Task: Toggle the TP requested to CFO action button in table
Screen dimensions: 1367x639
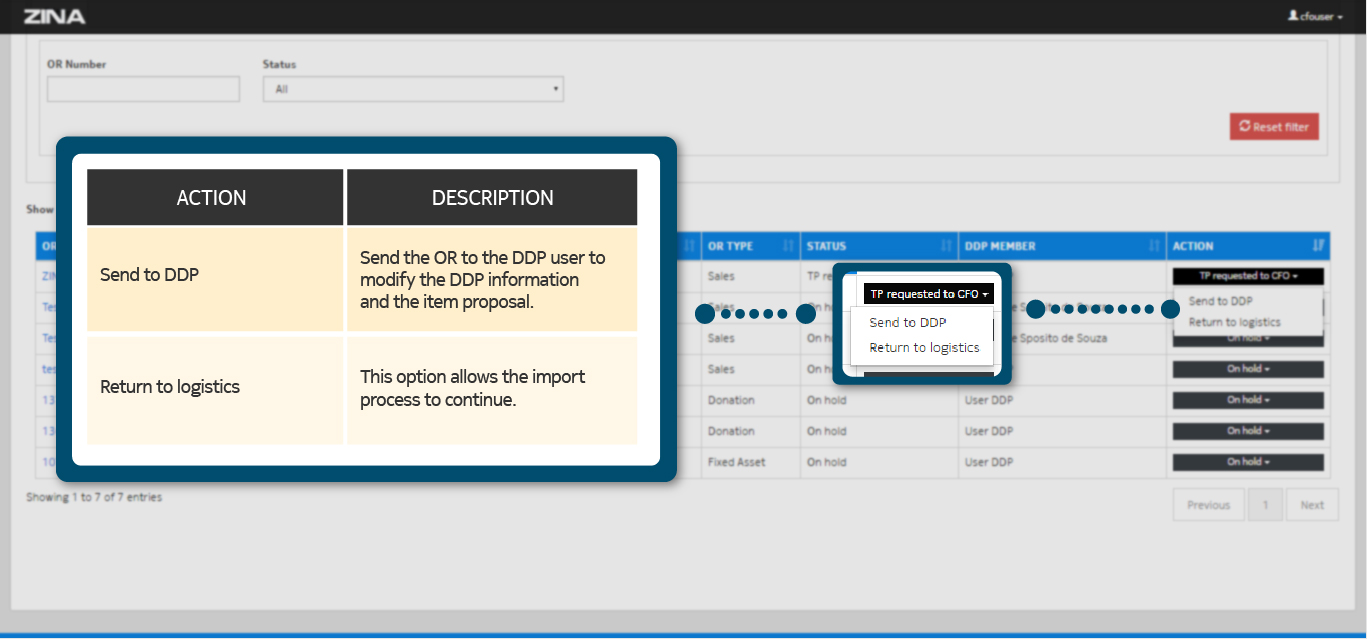Action: coord(1248,276)
